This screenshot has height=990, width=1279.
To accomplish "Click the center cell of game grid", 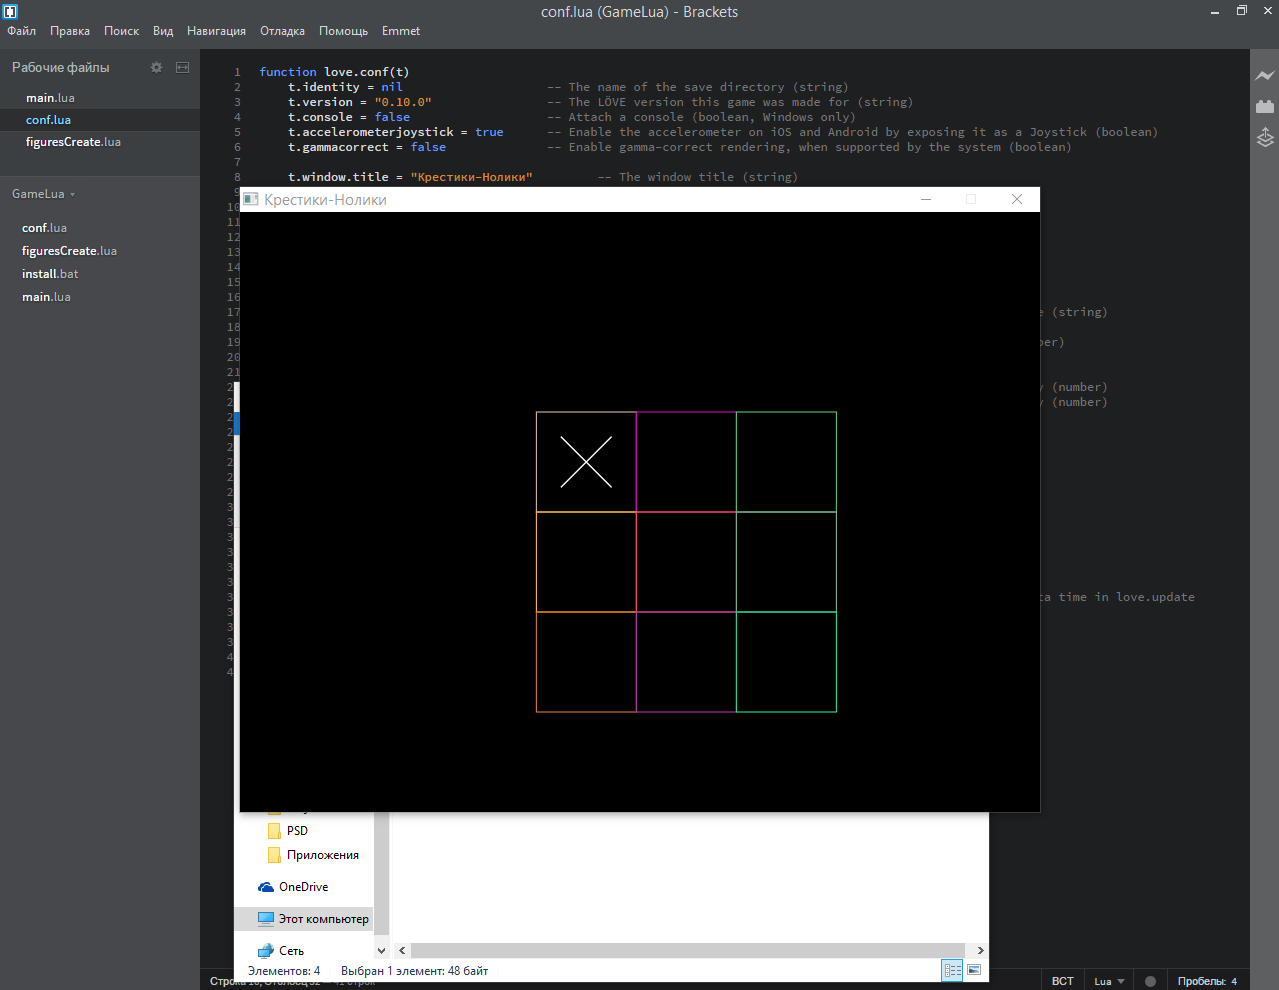I will (x=686, y=562).
